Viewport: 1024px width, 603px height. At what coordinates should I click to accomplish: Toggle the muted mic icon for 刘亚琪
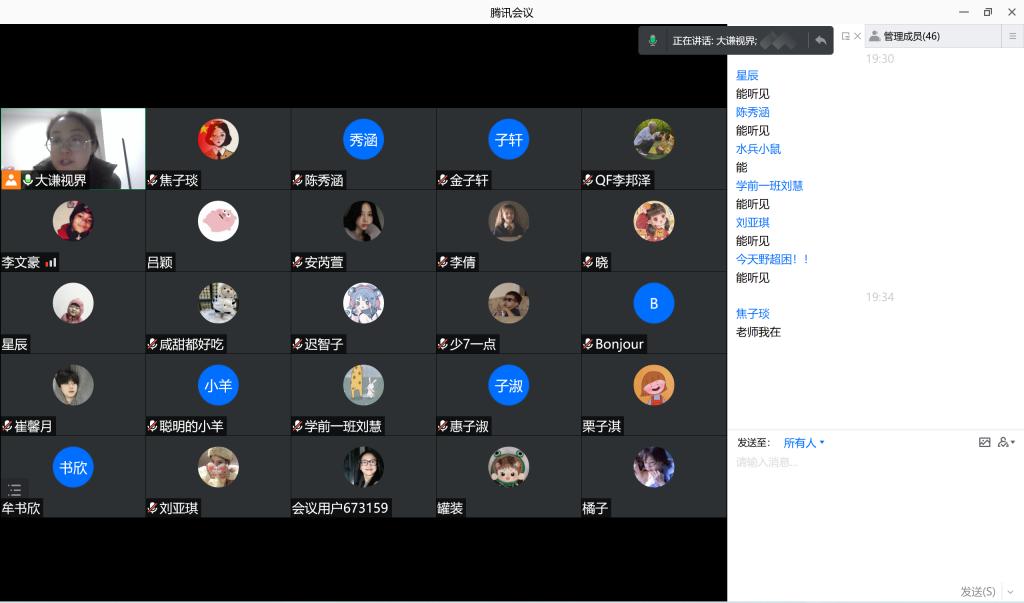tap(153, 508)
